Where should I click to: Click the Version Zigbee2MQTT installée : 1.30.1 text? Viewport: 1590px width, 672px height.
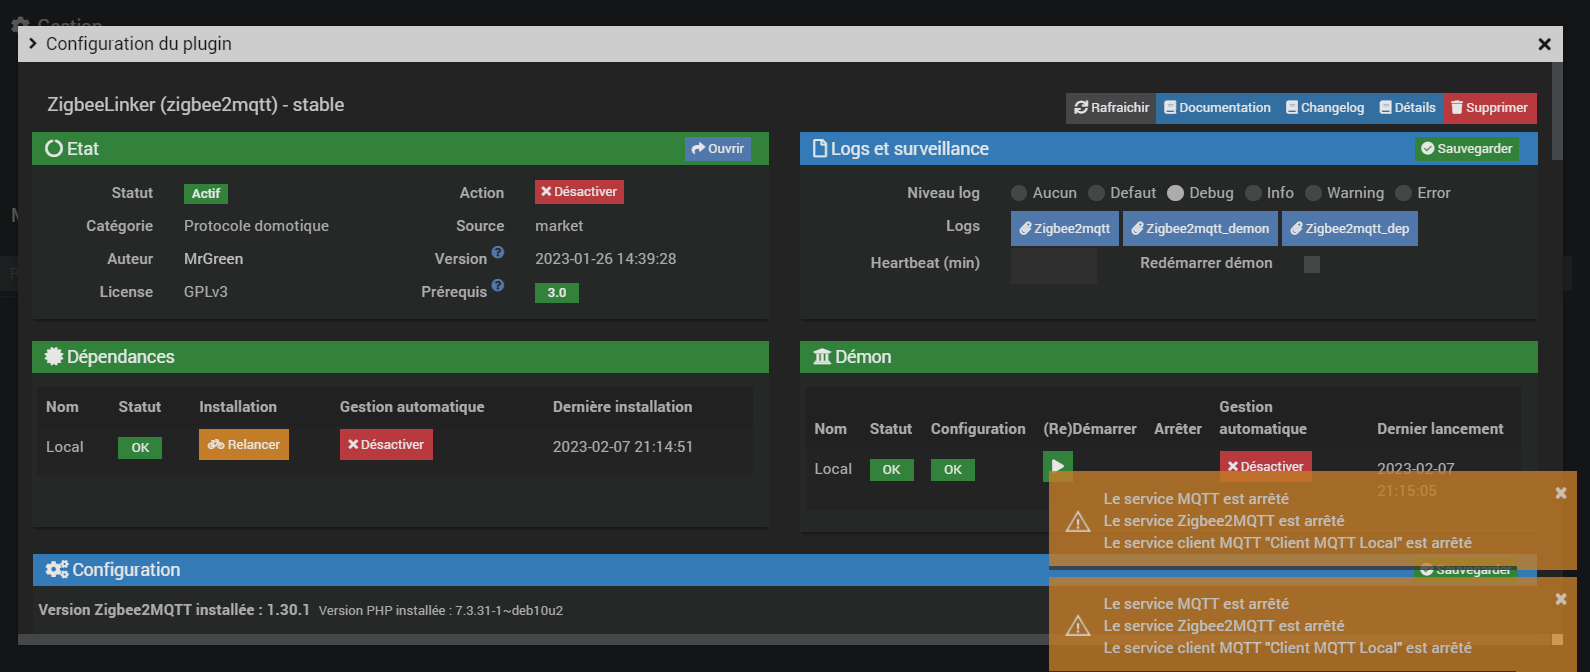[174, 610]
